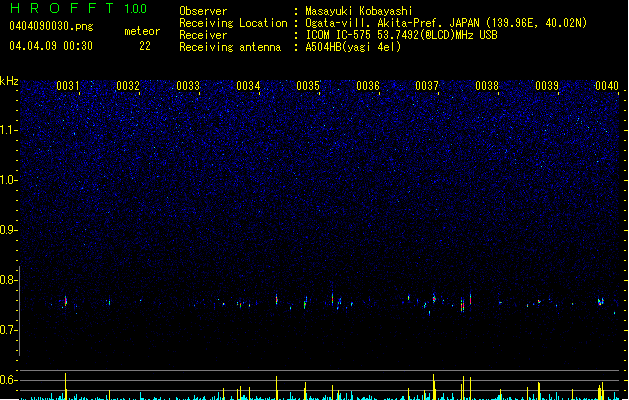The width and height of the screenshot is (629, 400).
Task: Click the 0037 time marker
Action: (427, 86)
